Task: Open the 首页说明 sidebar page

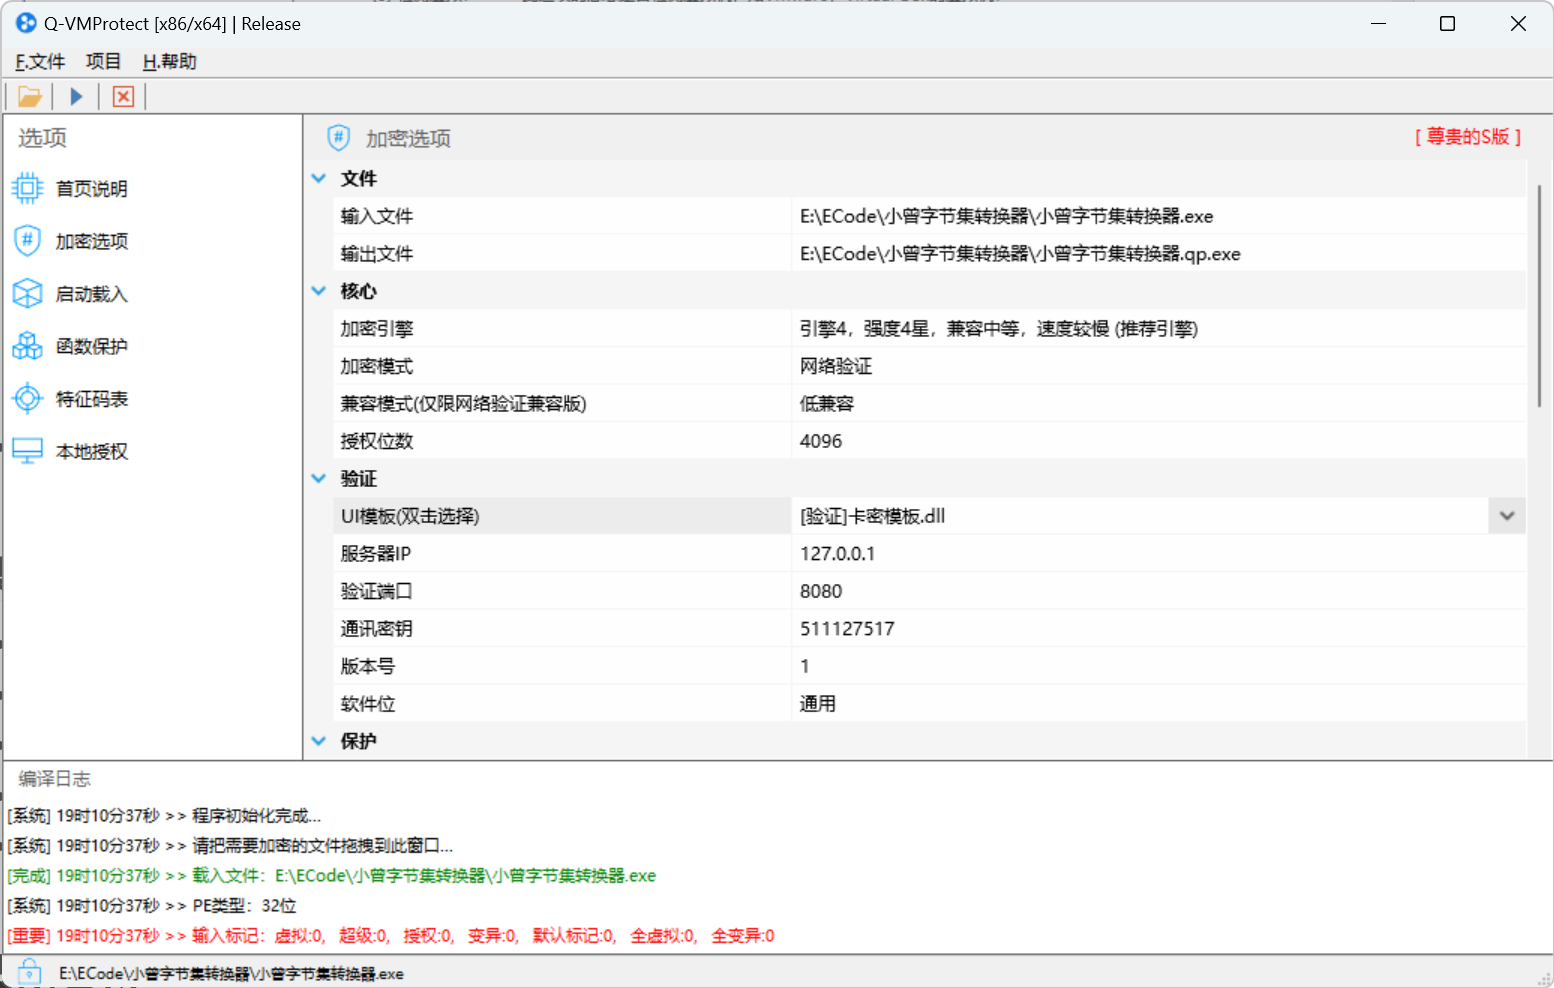Action: click(x=90, y=188)
